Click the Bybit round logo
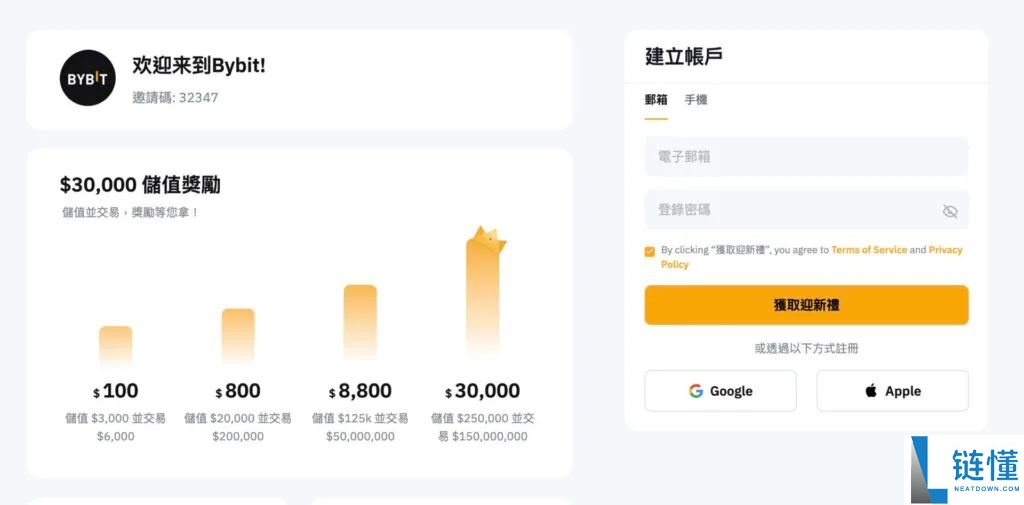 tap(88, 78)
